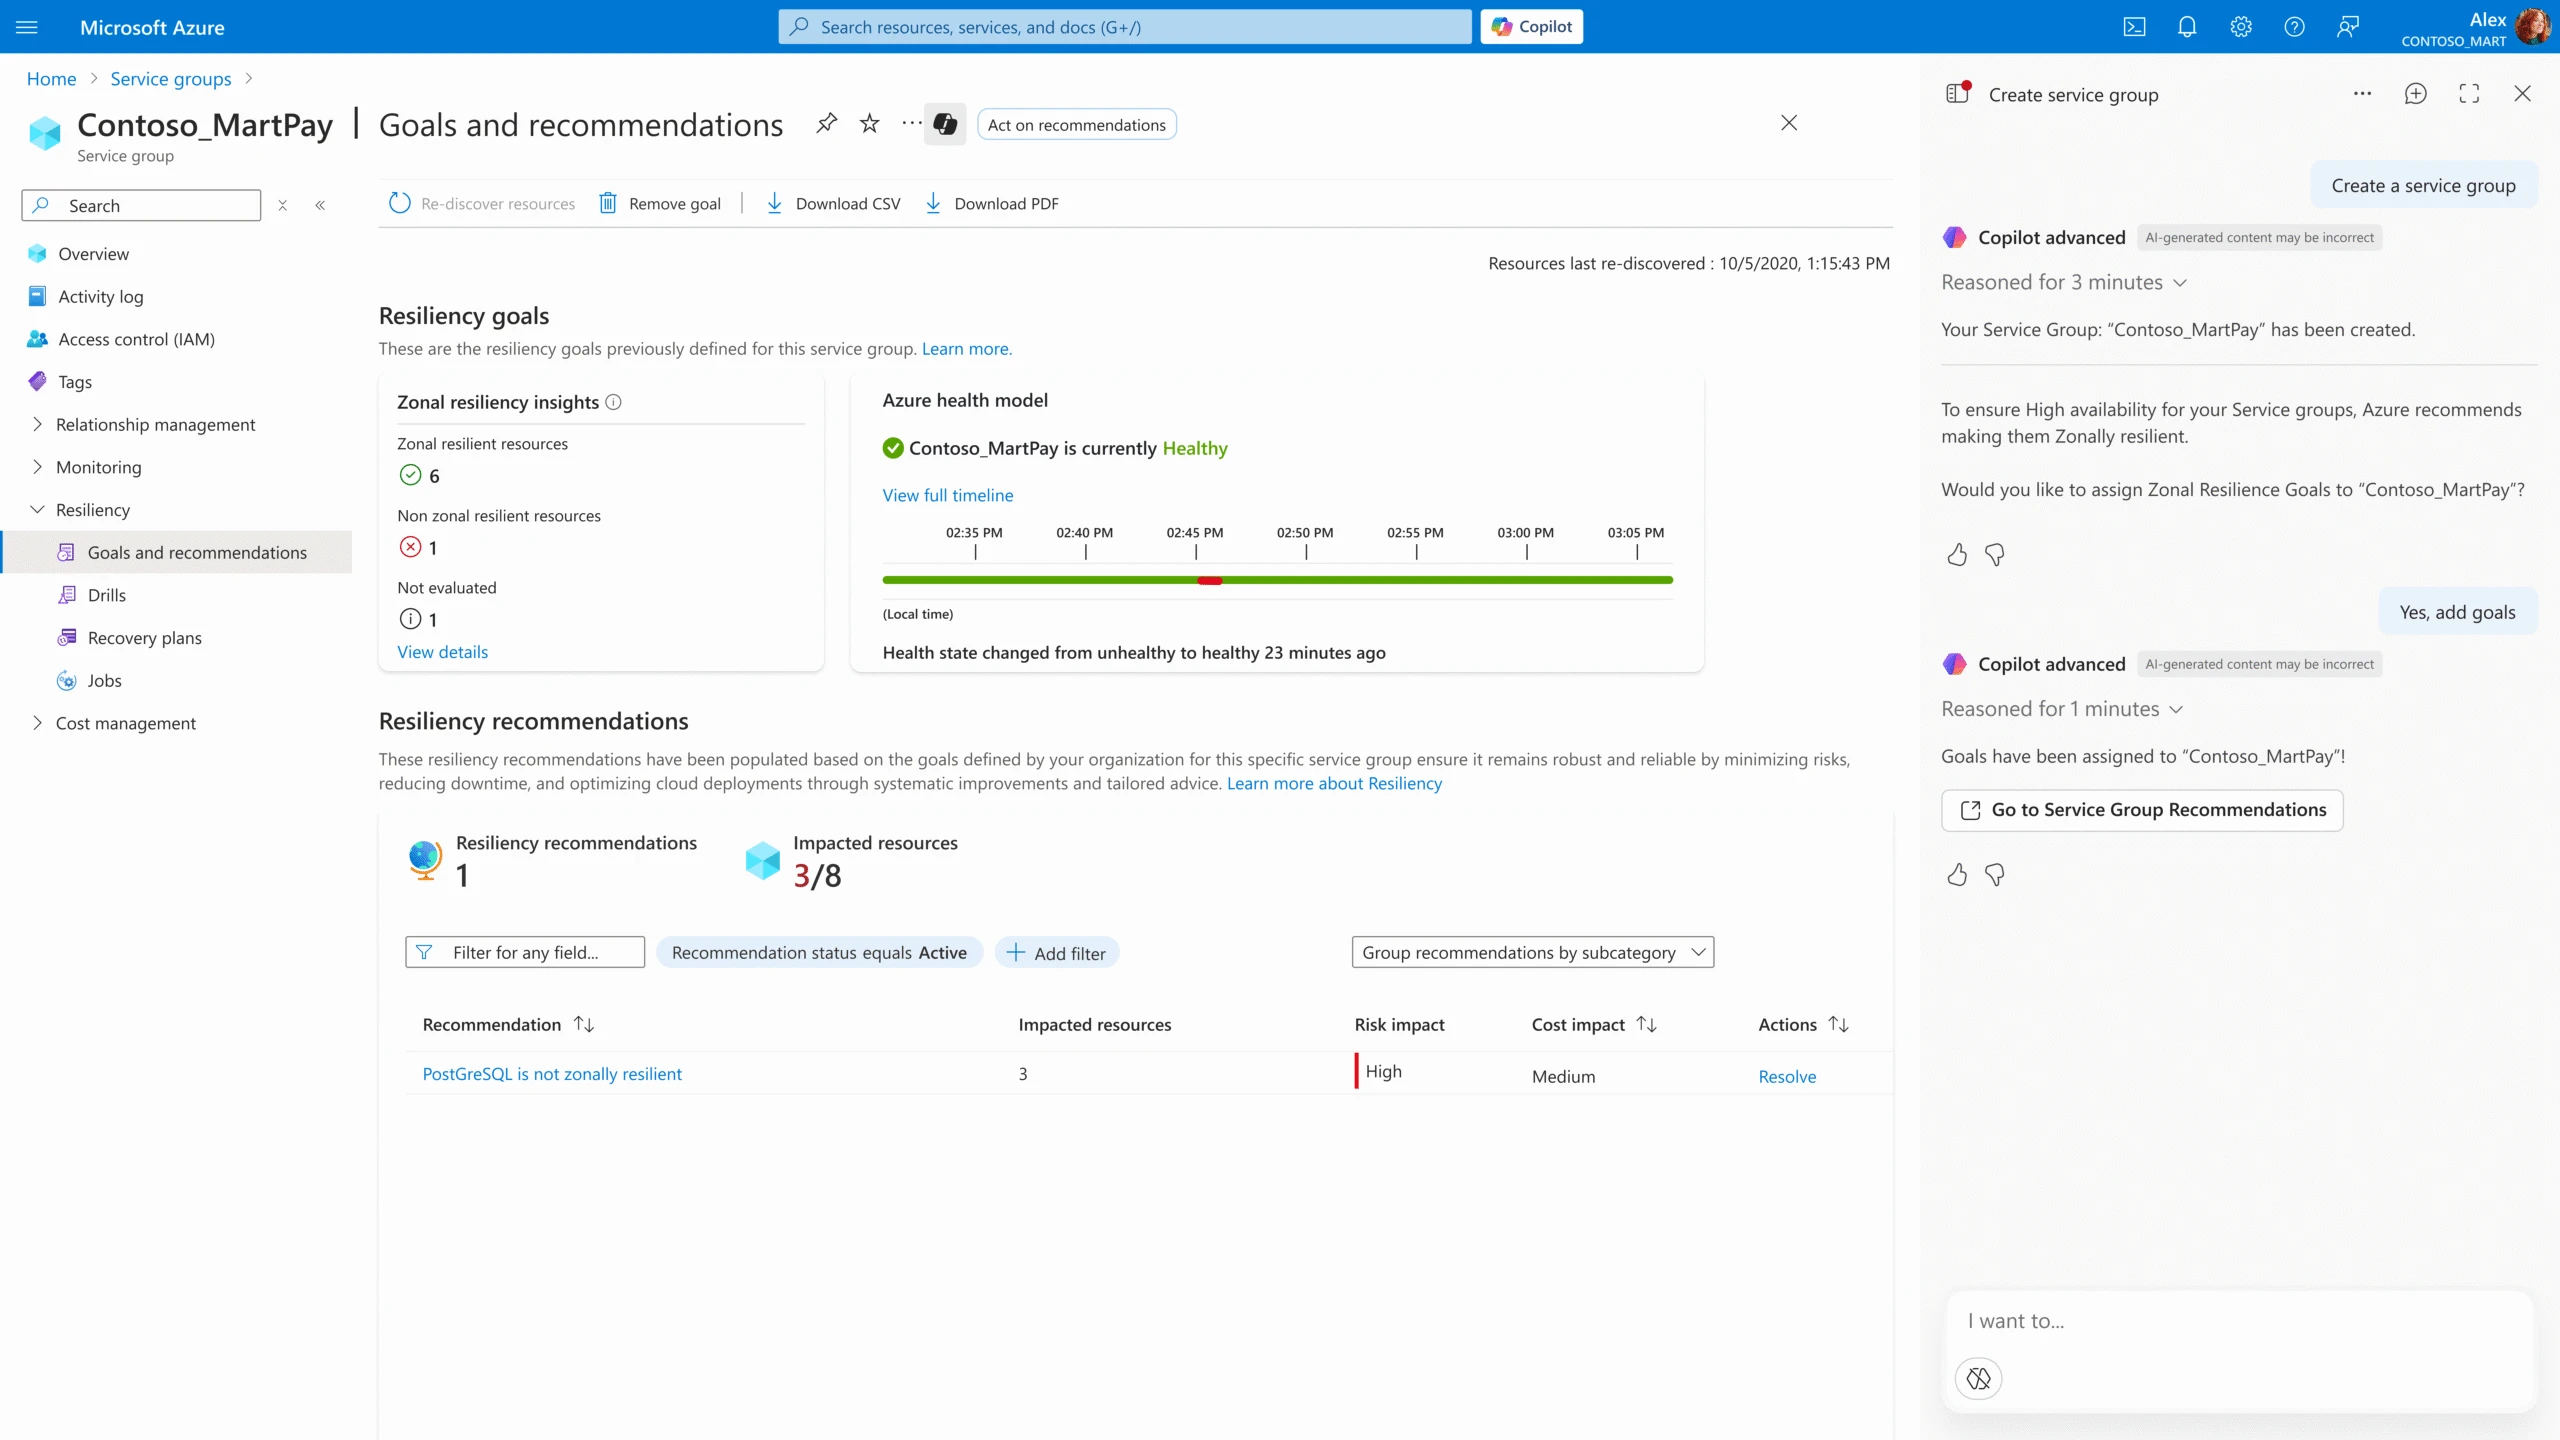Show info for Zonal resiliency insights
The width and height of the screenshot is (2560, 1440).
click(x=614, y=402)
